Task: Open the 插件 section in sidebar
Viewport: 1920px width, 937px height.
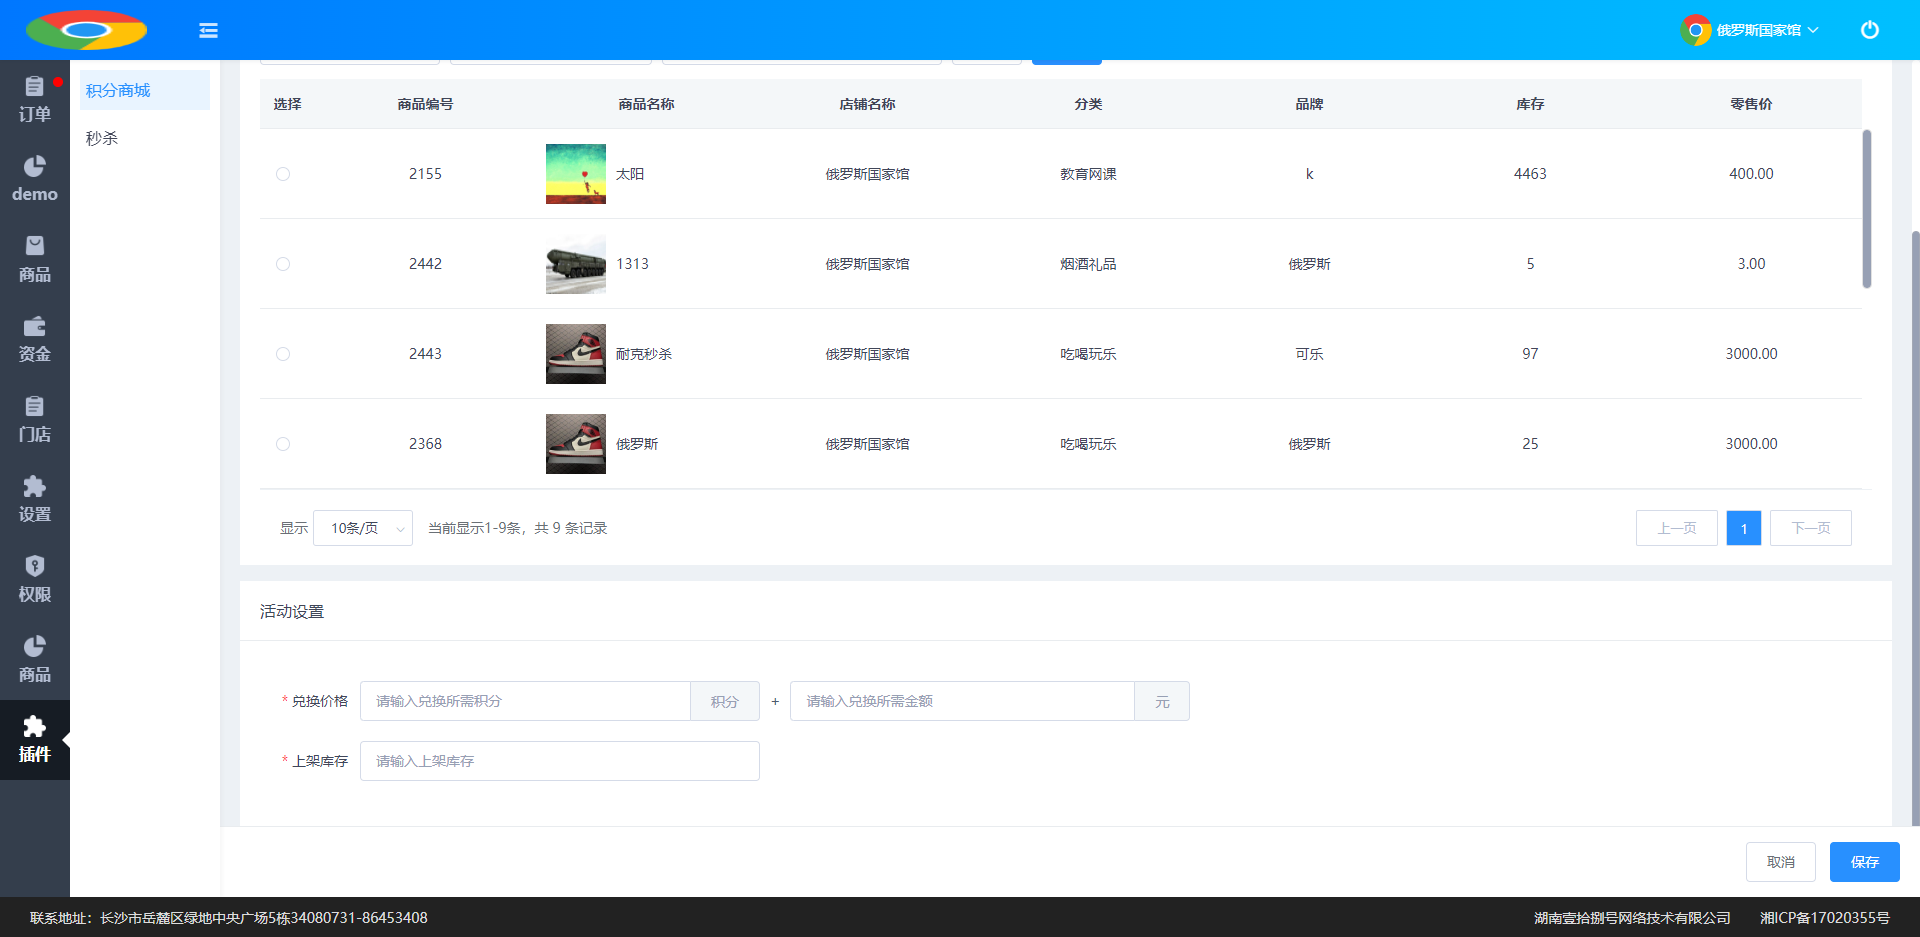Action: pyautogui.click(x=35, y=740)
